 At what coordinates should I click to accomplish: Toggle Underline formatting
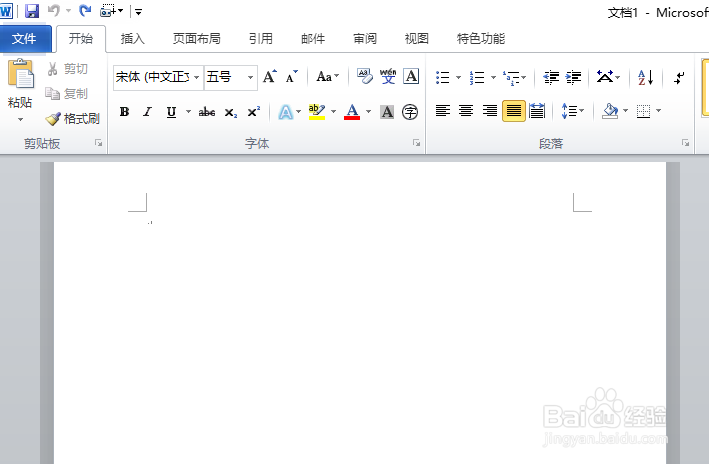171,112
